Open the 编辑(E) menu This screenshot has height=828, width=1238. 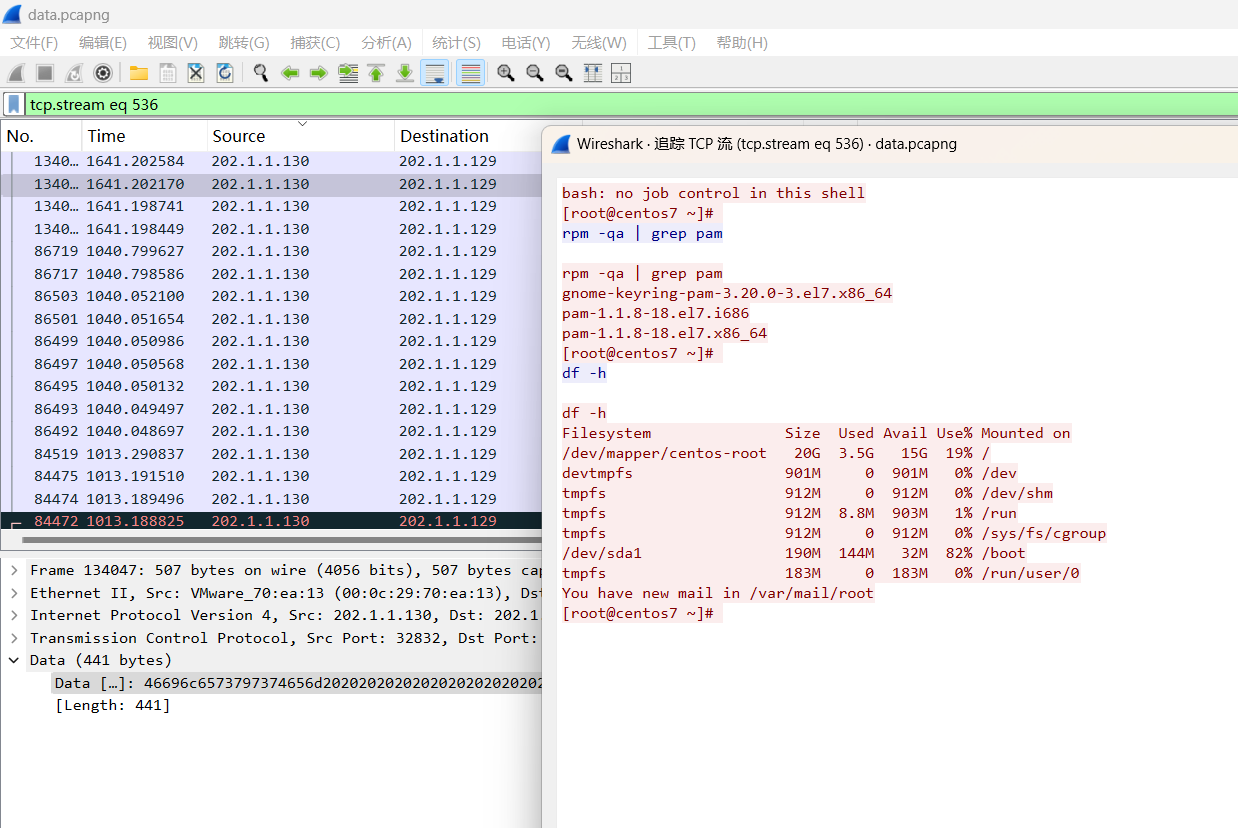103,43
